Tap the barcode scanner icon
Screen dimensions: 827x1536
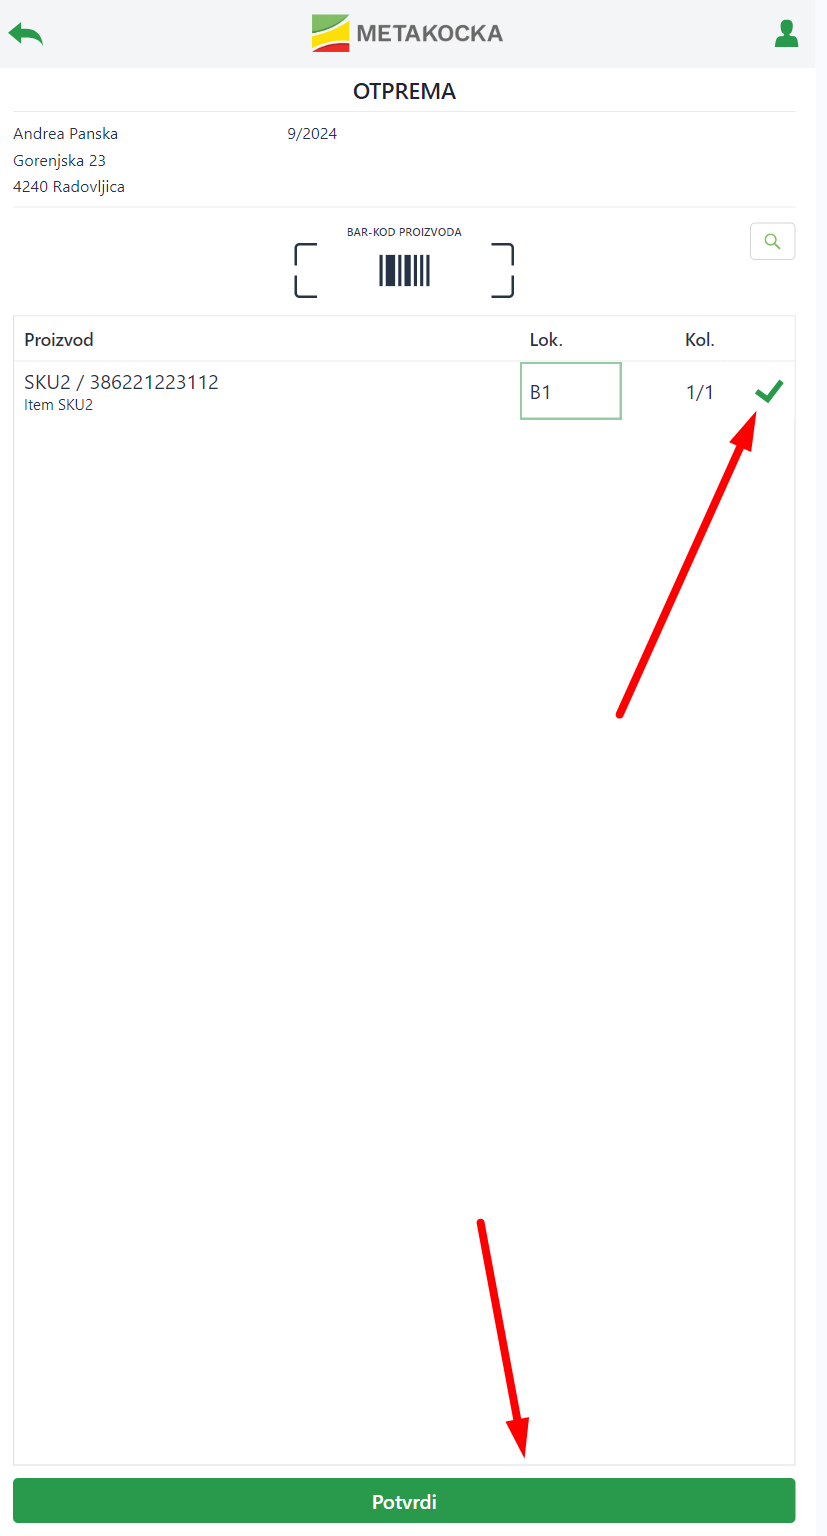point(404,270)
